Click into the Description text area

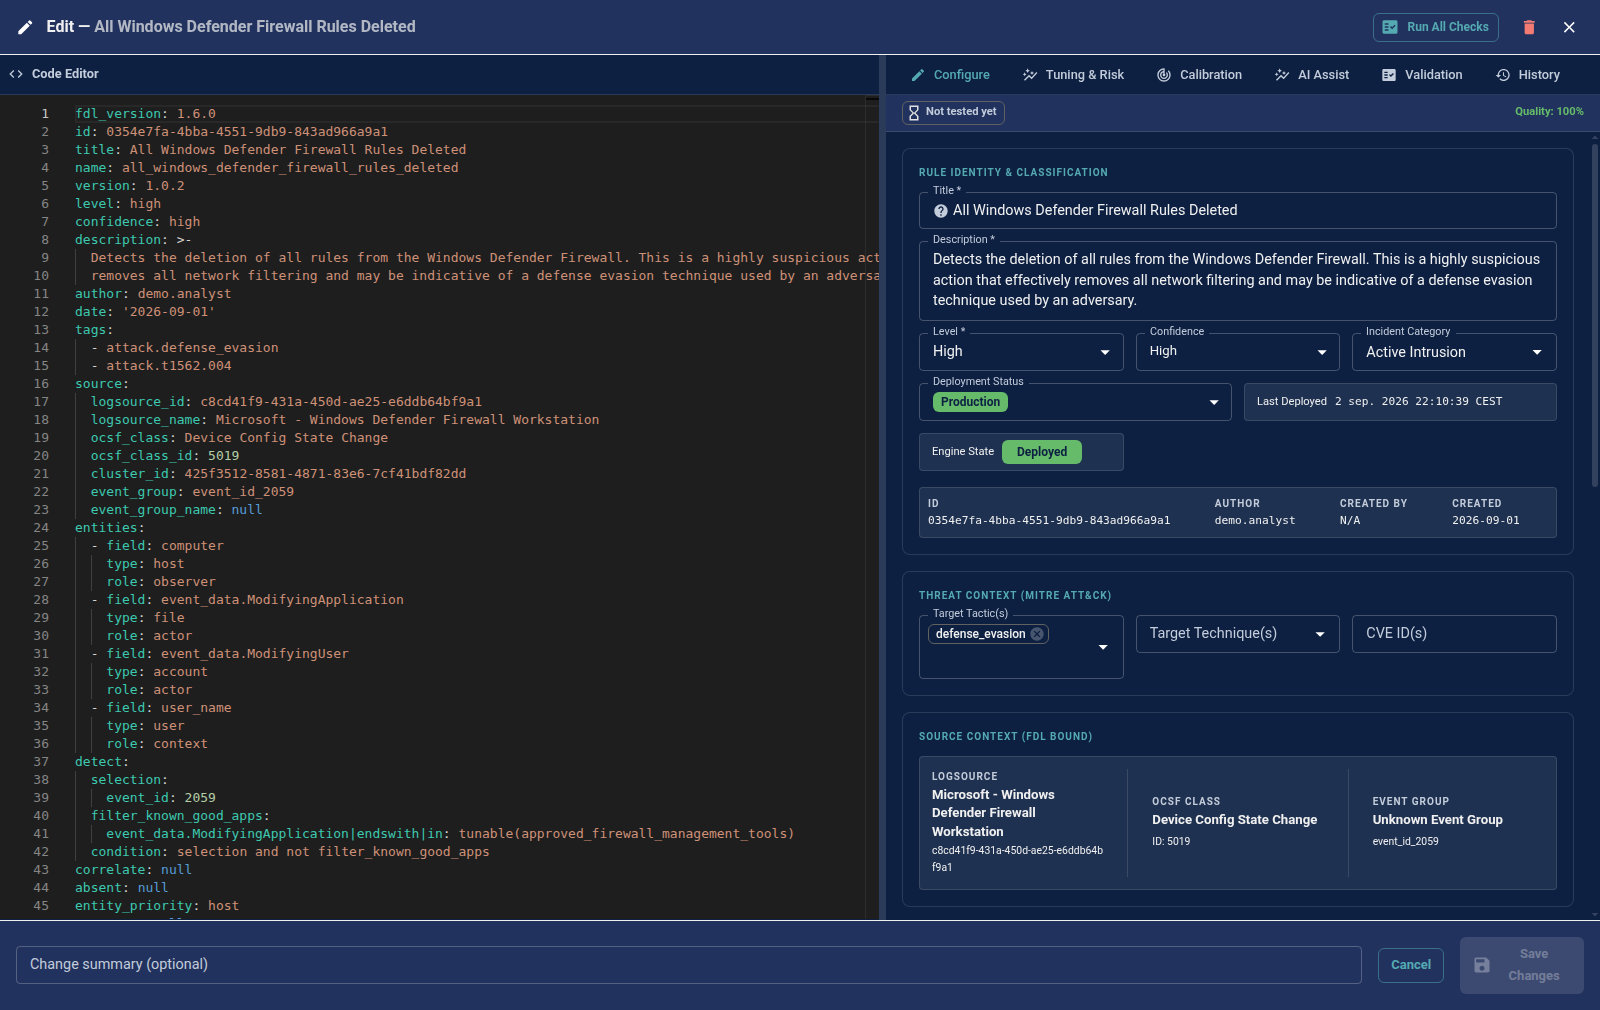pos(1238,280)
